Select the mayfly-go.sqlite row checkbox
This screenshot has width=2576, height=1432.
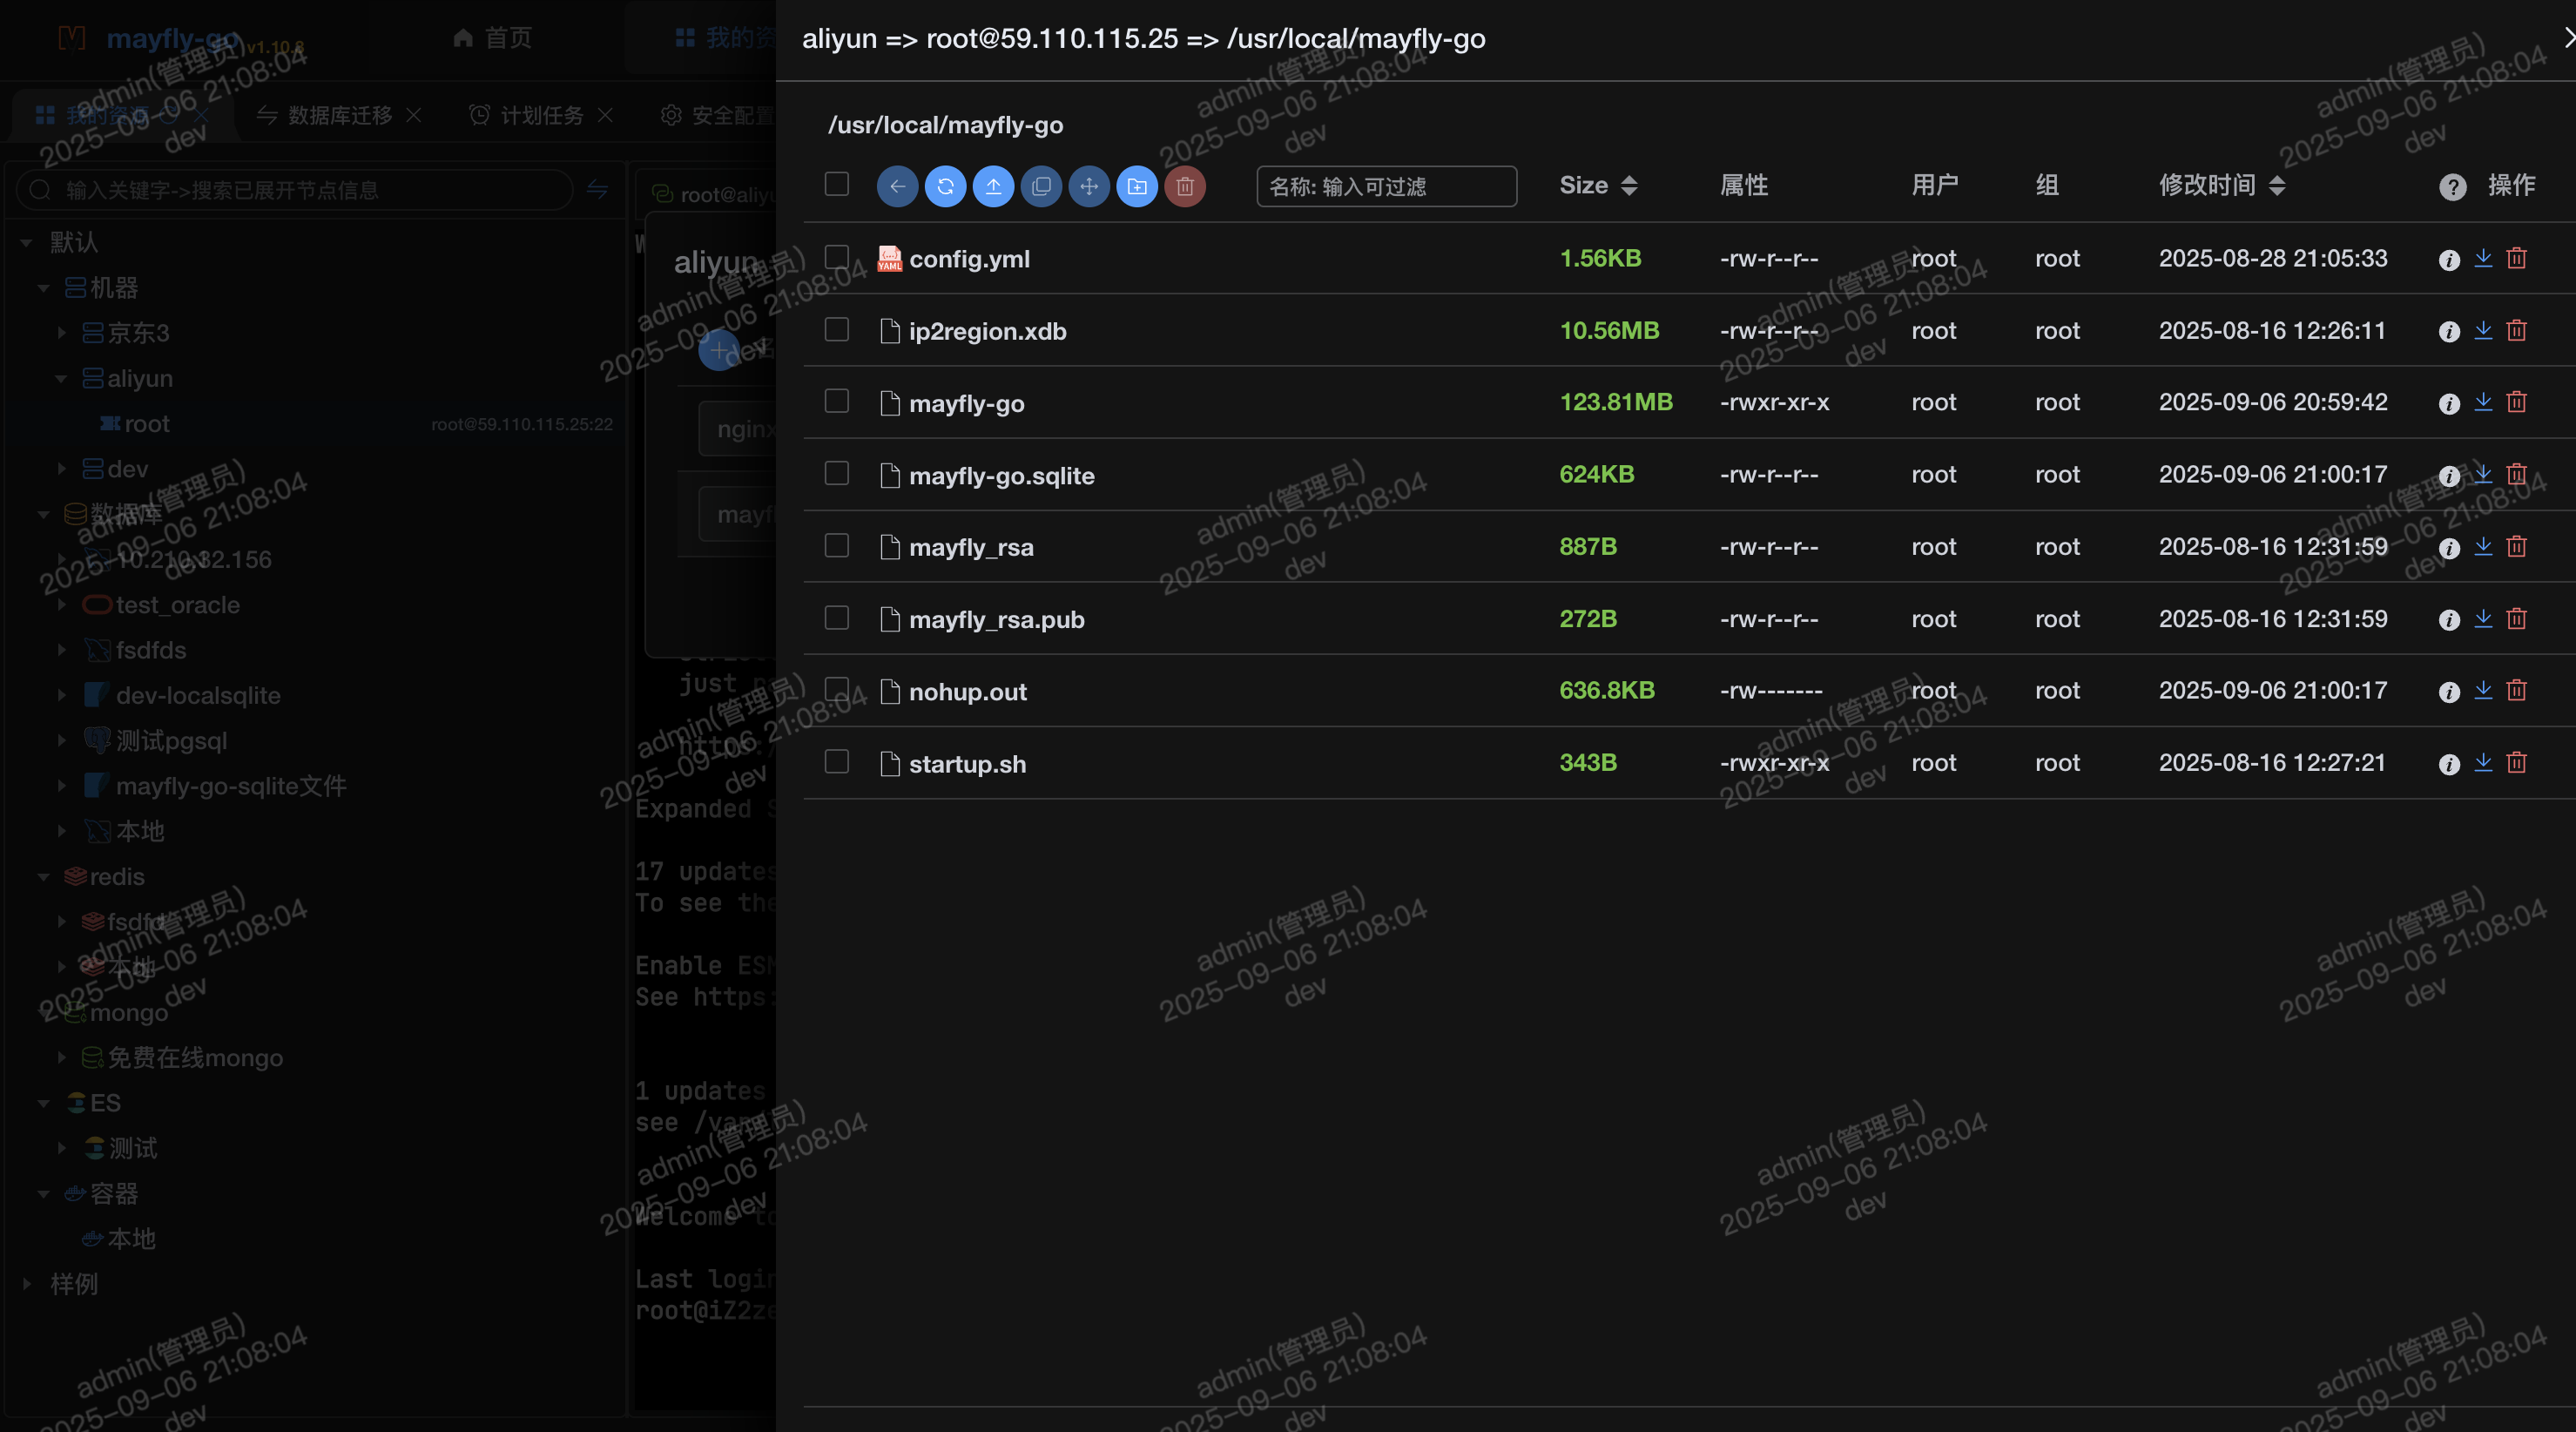(836, 473)
